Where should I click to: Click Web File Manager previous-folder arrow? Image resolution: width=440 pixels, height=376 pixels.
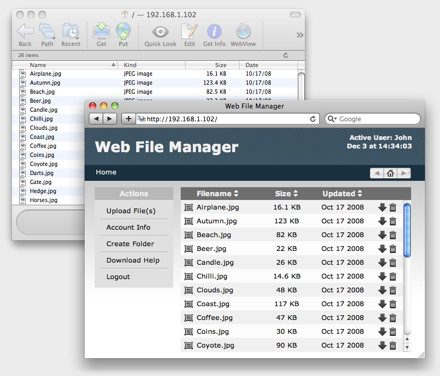coord(377,173)
